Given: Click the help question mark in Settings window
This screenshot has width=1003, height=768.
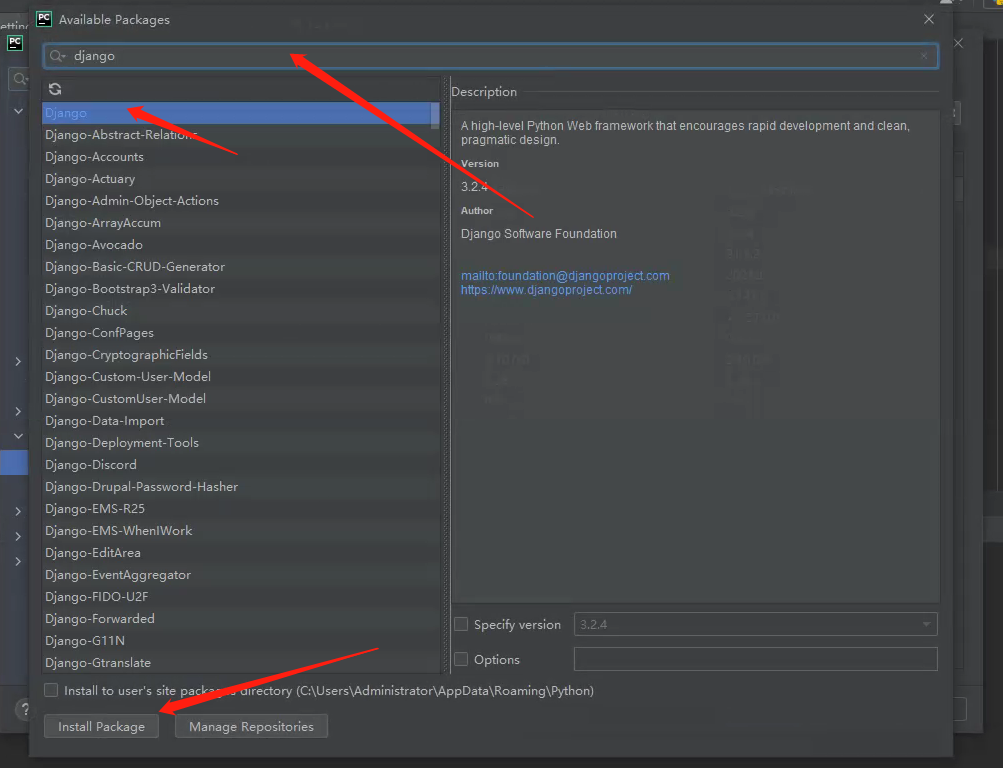Looking at the screenshot, I should point(24,709).
